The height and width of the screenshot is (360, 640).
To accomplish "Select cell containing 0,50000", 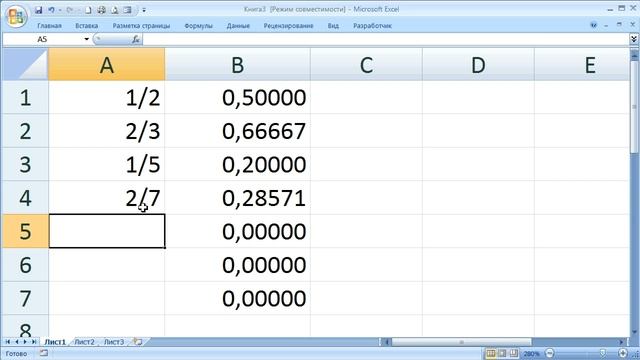I will [x=238, y=98].
